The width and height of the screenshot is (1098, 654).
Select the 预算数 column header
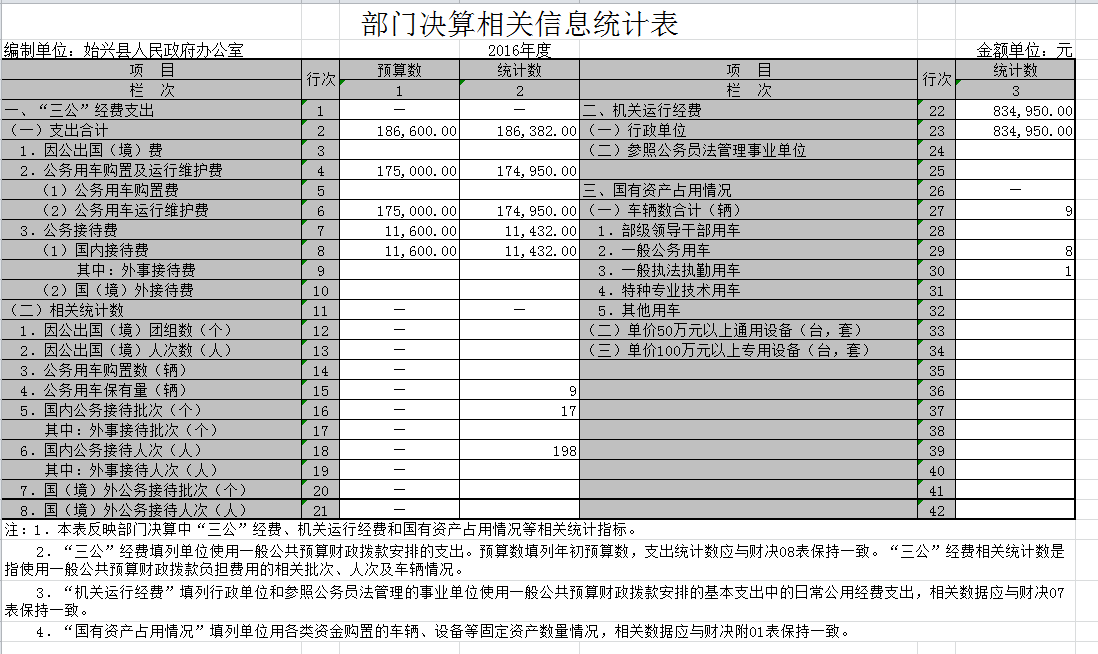click(x=399, y=70)
